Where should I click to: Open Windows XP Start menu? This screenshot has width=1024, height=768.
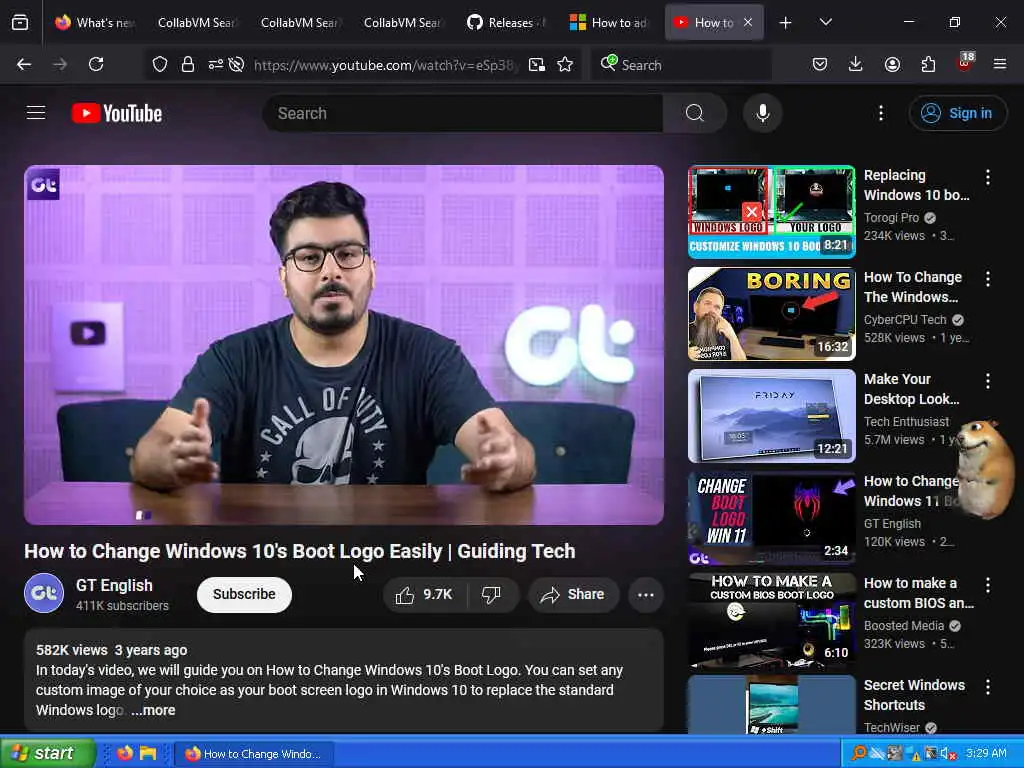(x=48, y=753)
